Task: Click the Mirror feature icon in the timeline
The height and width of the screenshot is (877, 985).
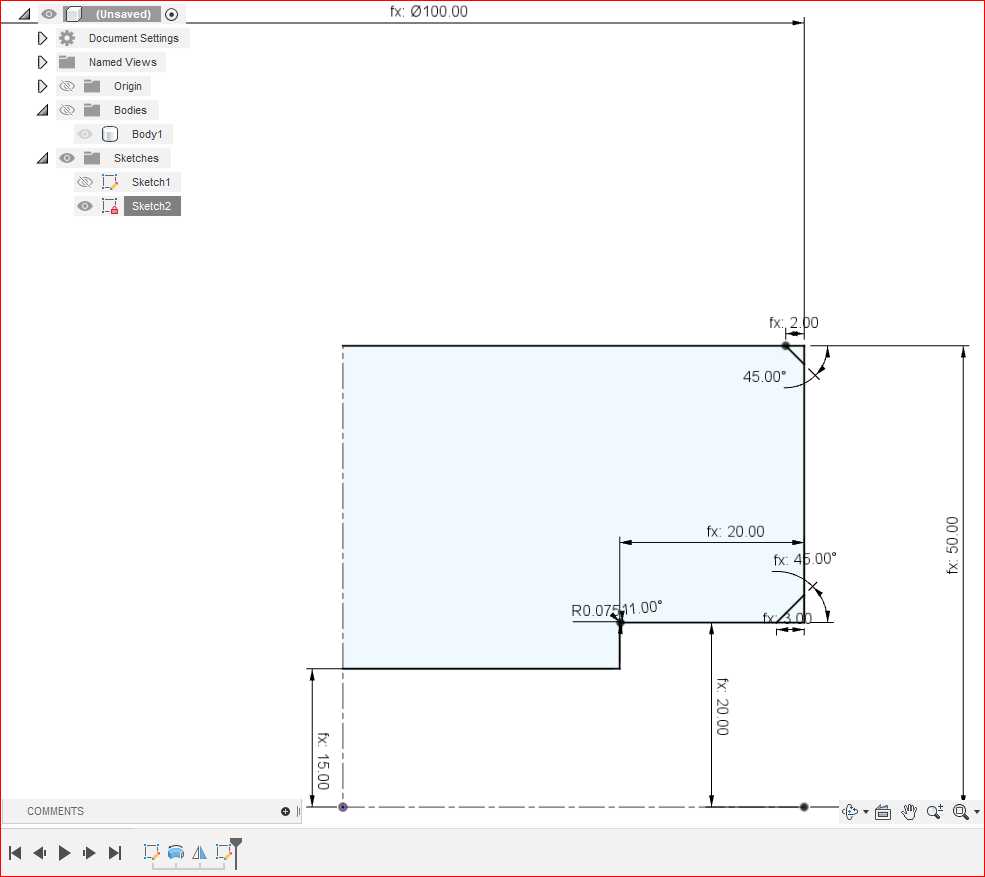Action: (x=198, y=852)
